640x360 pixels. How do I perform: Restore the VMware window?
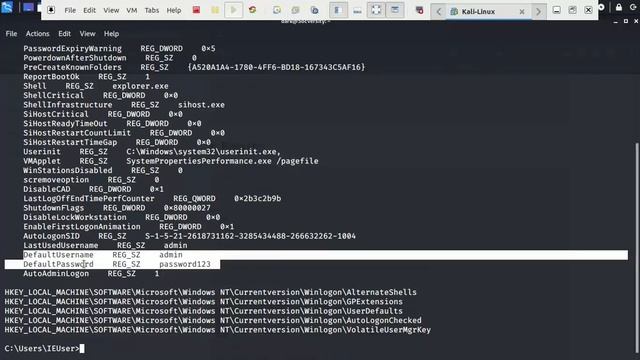572,10
